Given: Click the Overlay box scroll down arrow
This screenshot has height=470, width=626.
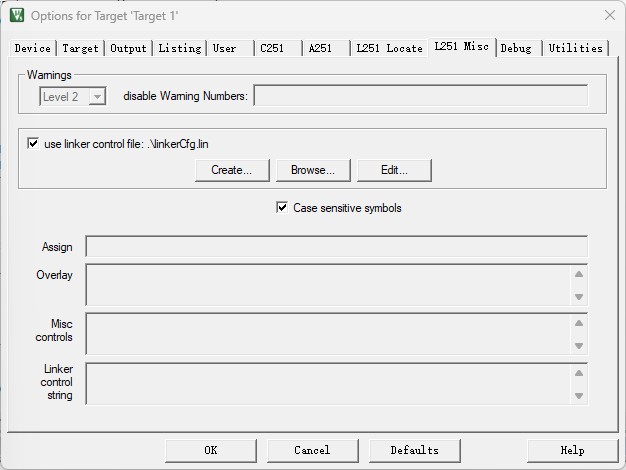Looking at the screenshot, I should (x=579, y=297).
